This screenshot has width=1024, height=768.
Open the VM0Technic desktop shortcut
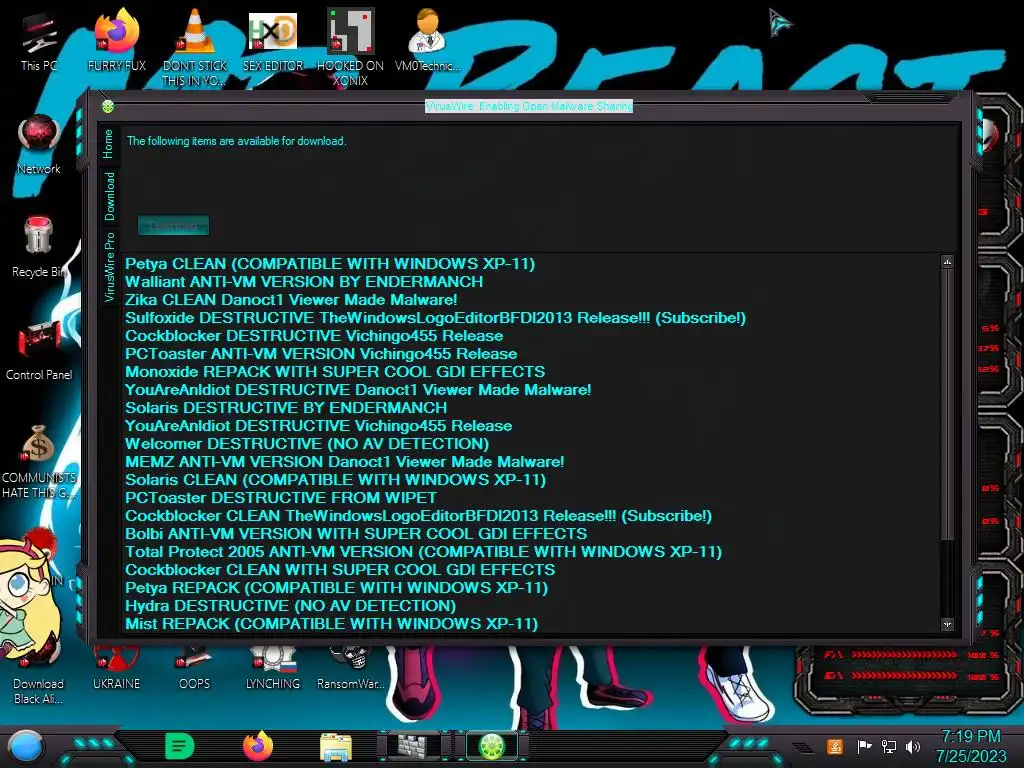click(x=428, y=40)
